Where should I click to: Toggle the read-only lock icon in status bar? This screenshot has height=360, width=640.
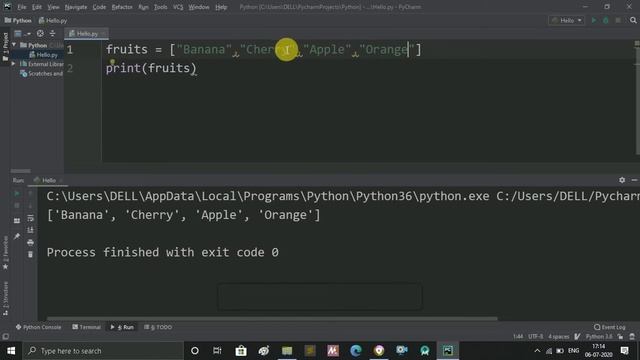pyautogui.click(x=620, y=336)
